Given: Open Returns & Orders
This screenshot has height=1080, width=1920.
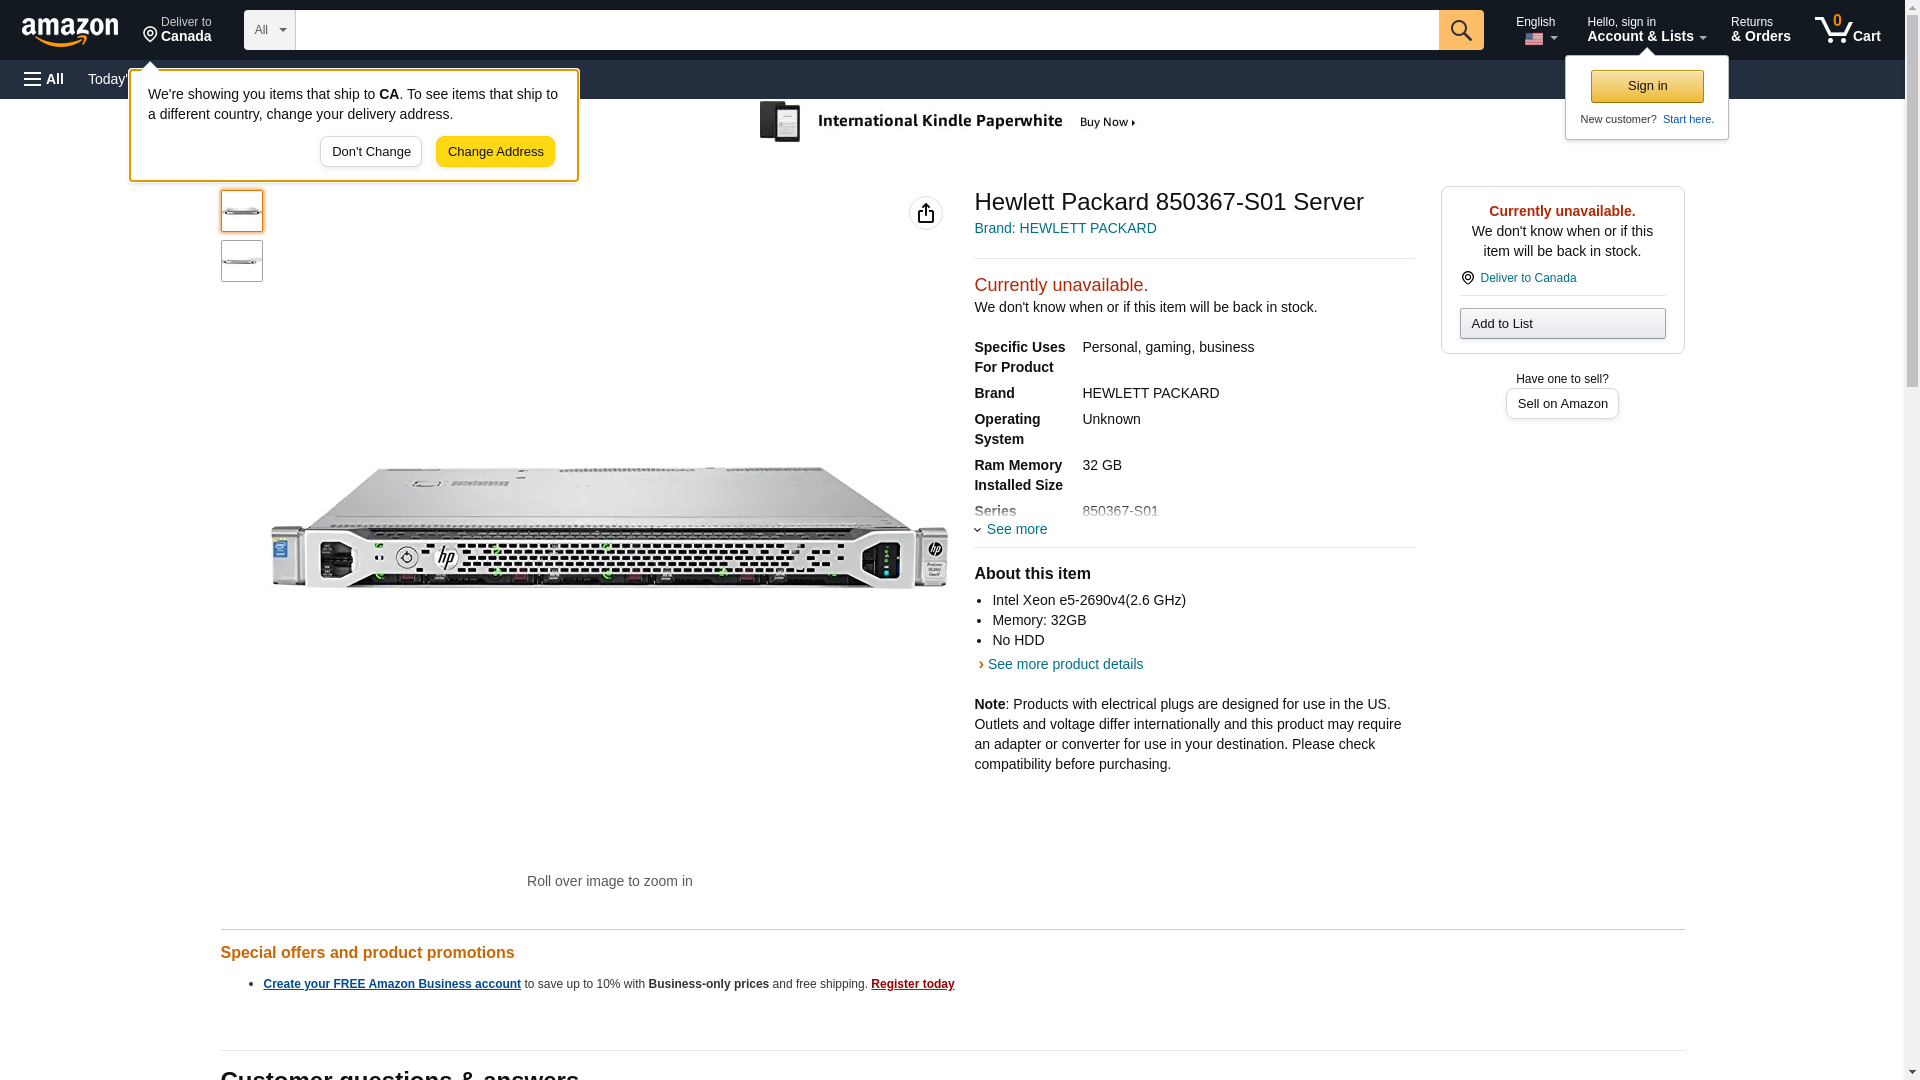Looking at the screenshot, I should tap(1760, 30).
